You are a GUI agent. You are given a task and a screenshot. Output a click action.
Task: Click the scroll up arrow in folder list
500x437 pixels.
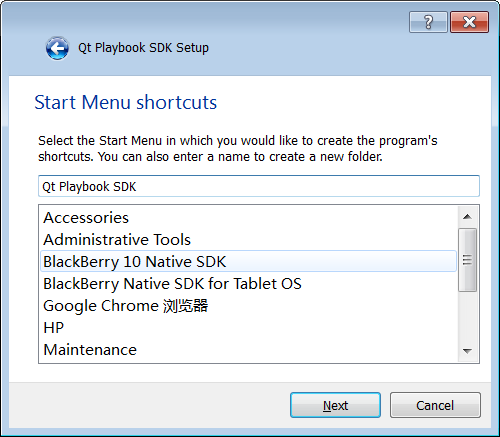click(x=467, y=217)
